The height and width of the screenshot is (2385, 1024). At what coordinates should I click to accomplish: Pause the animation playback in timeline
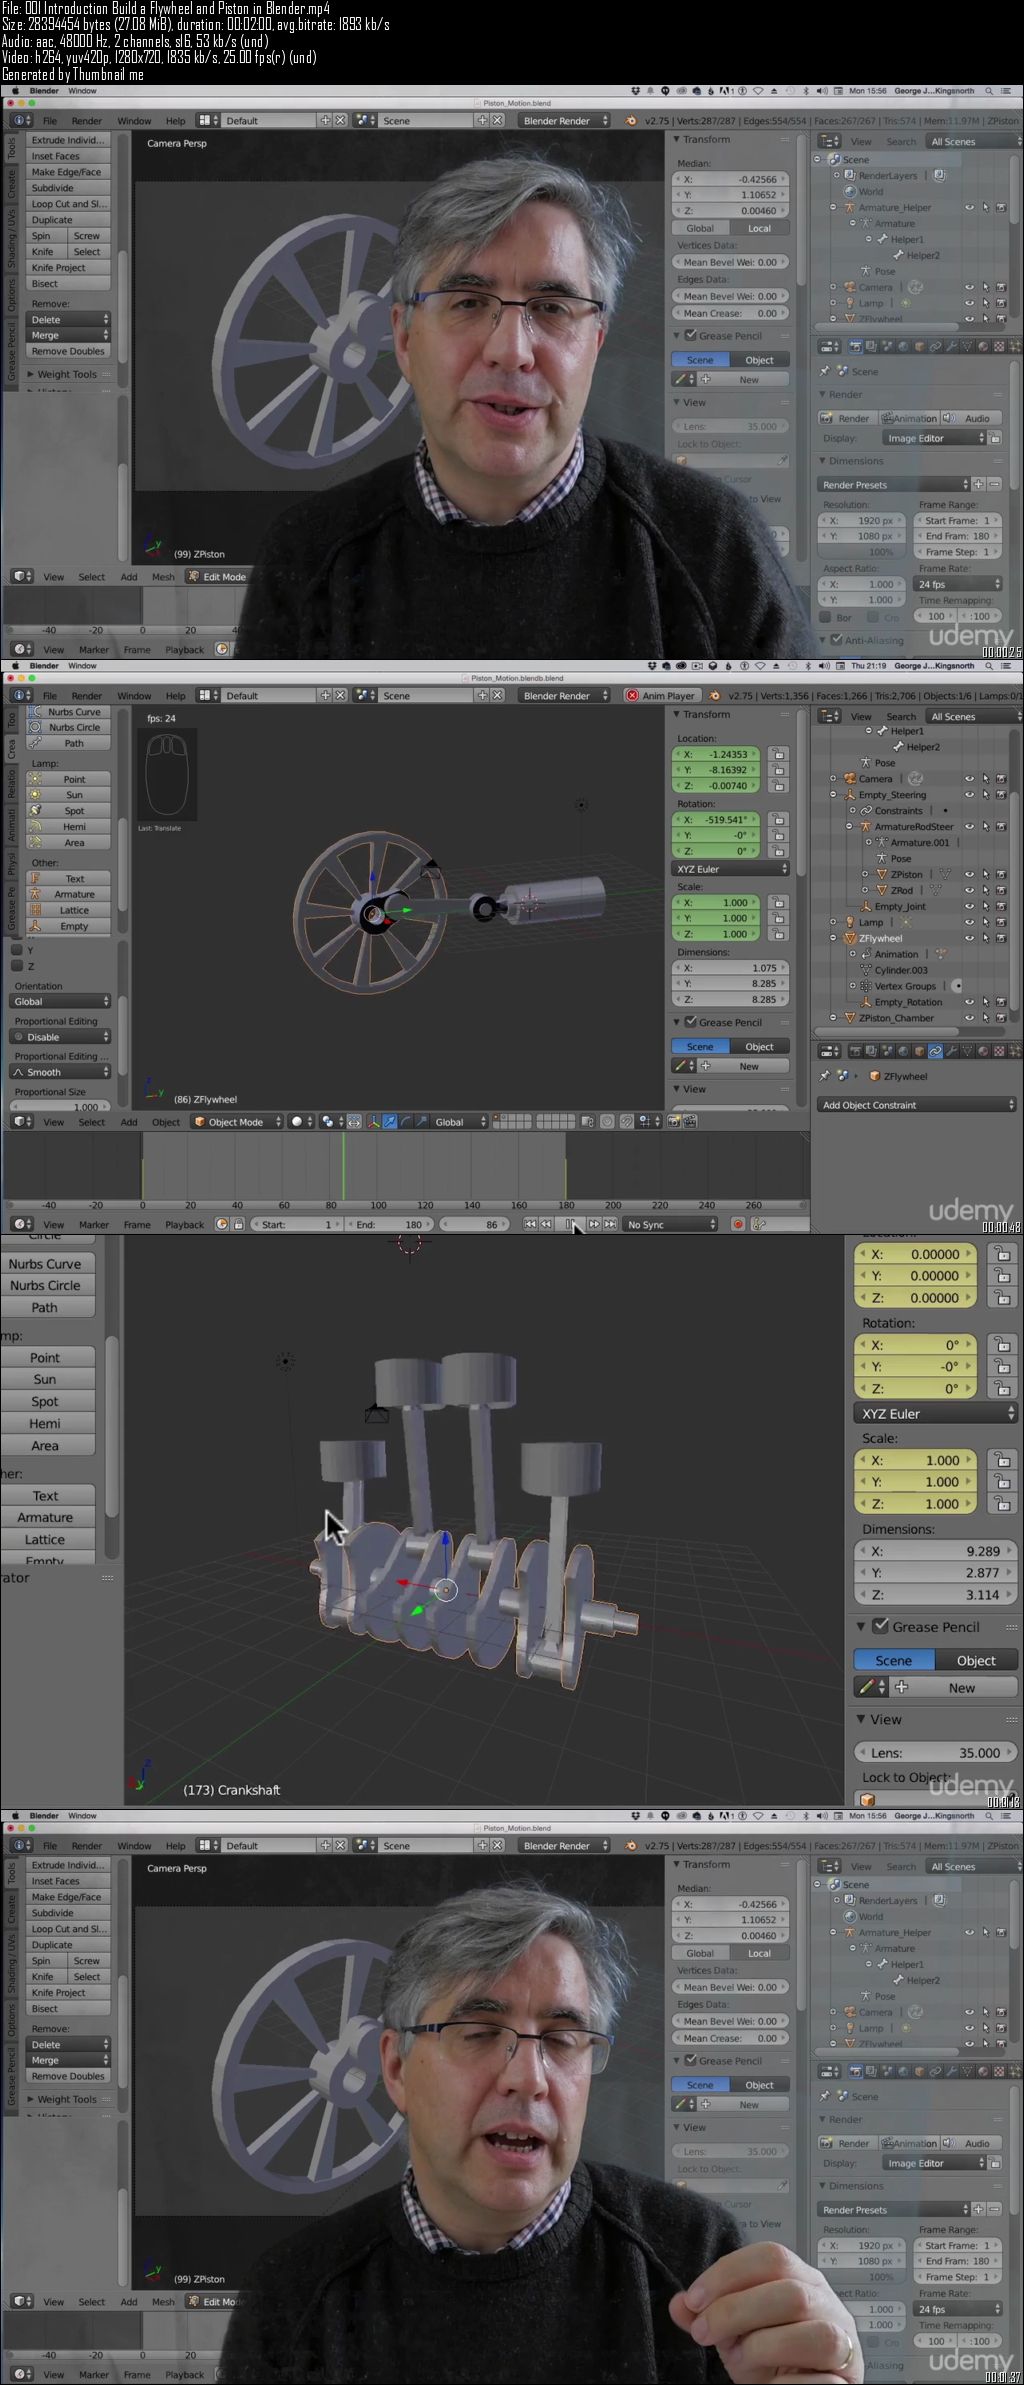click(570, 1224)
